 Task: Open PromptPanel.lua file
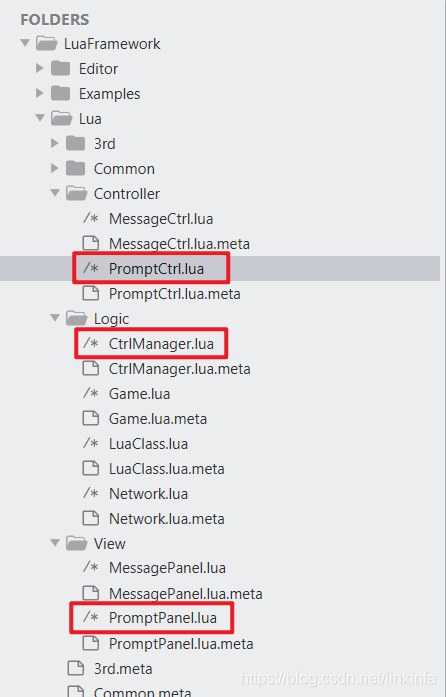point(163,618)
